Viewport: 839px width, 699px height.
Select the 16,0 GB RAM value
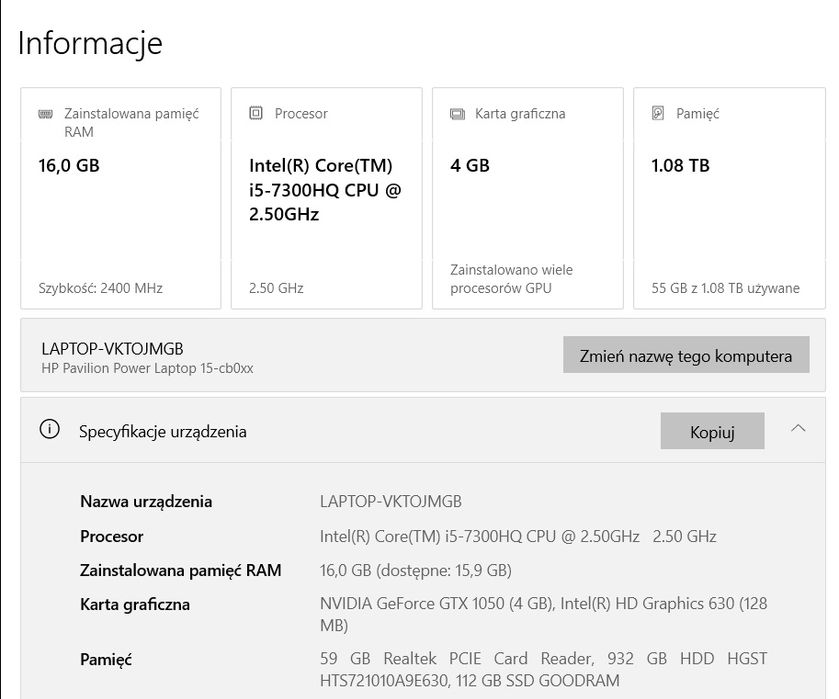click(x=69, y=165)
